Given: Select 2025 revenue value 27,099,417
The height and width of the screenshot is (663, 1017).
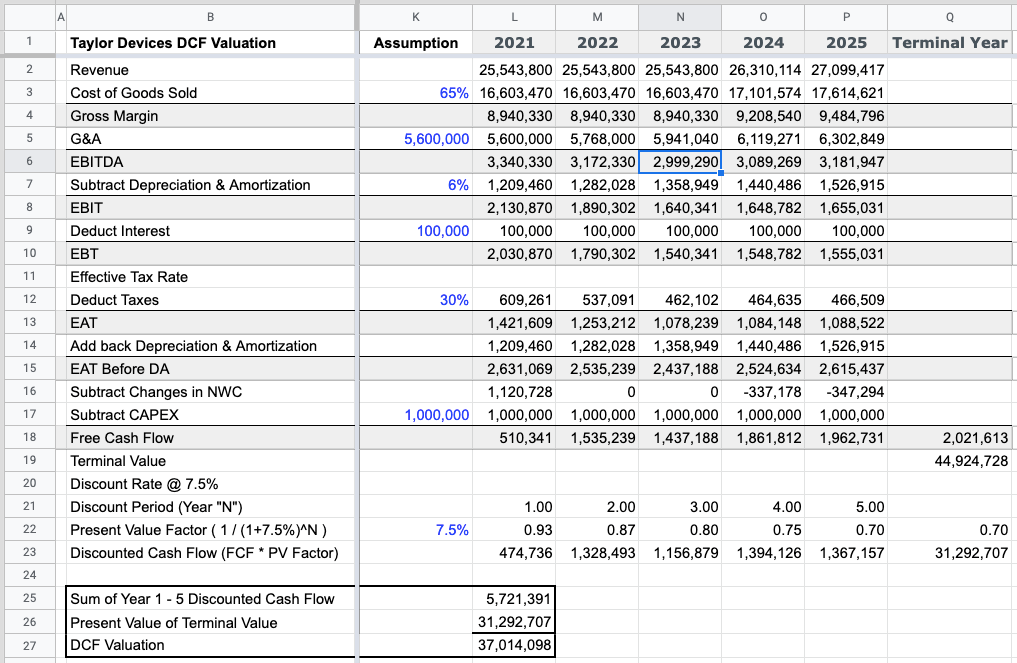Looking at the screenshot, I should point(846,69).
